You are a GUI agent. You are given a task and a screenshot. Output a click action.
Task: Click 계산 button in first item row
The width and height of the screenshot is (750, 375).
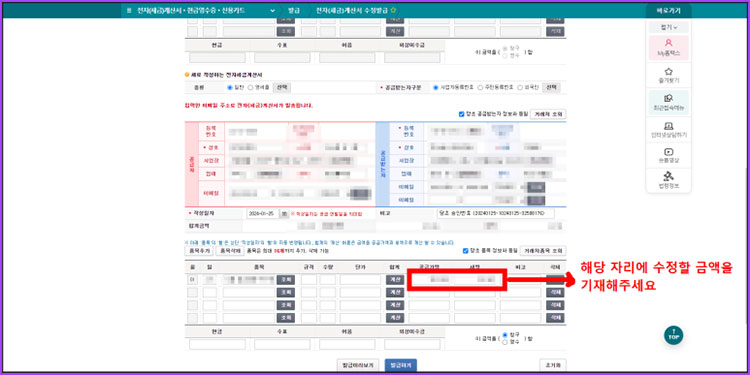[x=395, y=279]
